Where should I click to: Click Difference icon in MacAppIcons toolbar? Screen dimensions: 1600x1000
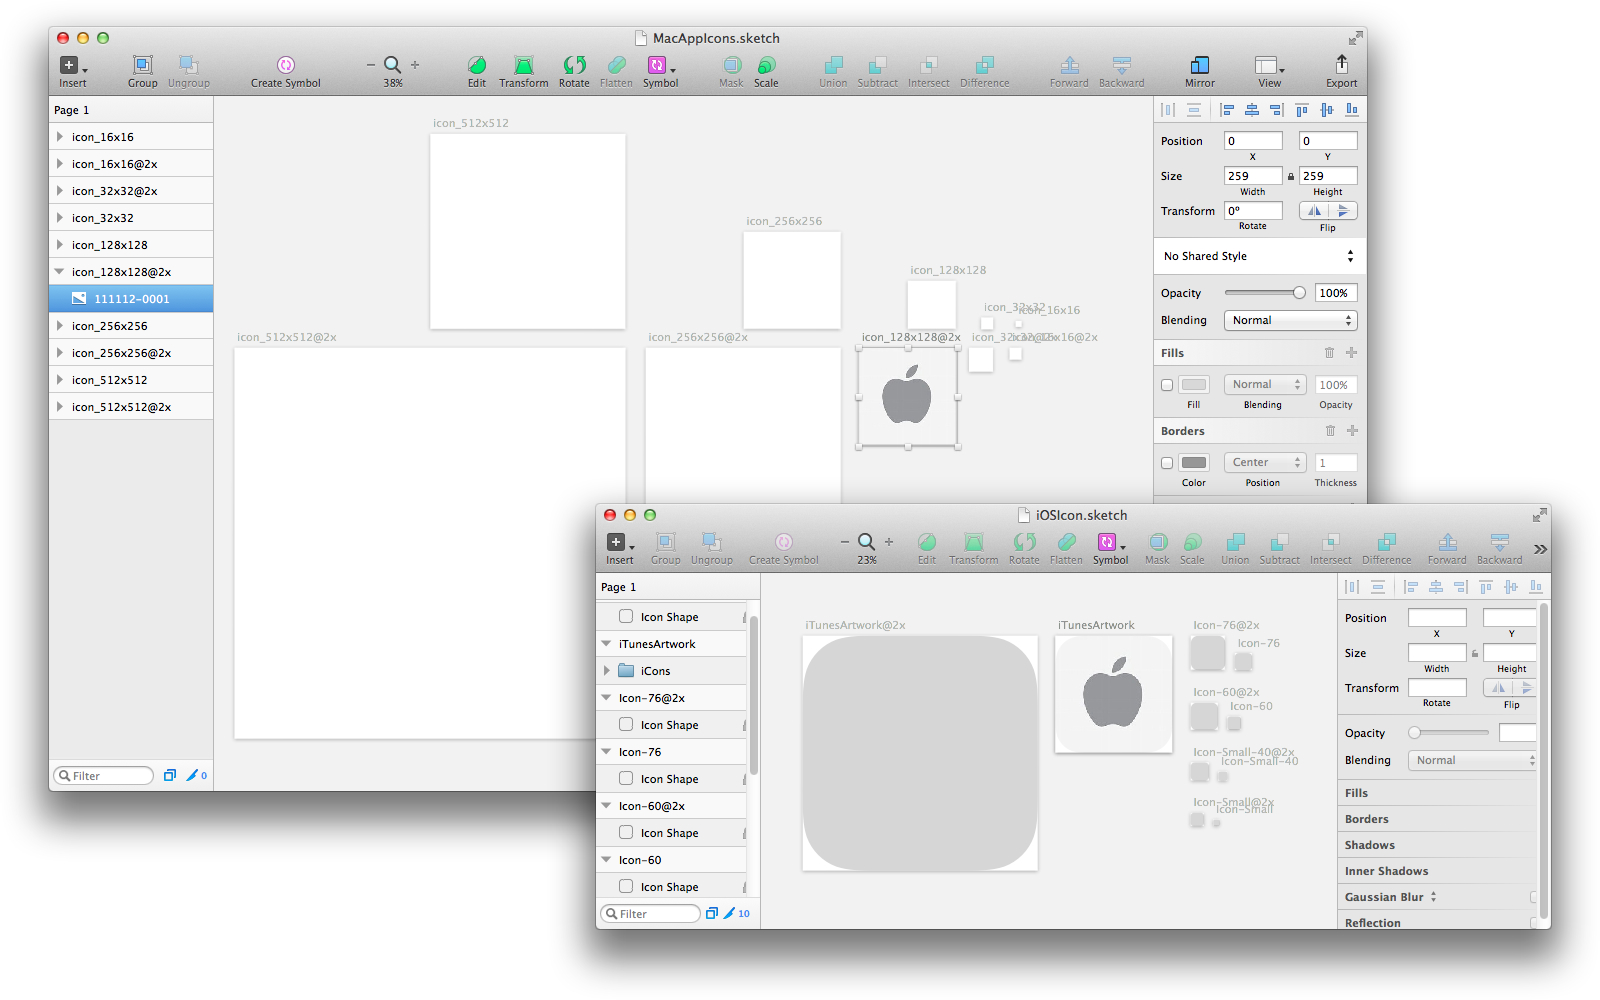pos(985,65)
